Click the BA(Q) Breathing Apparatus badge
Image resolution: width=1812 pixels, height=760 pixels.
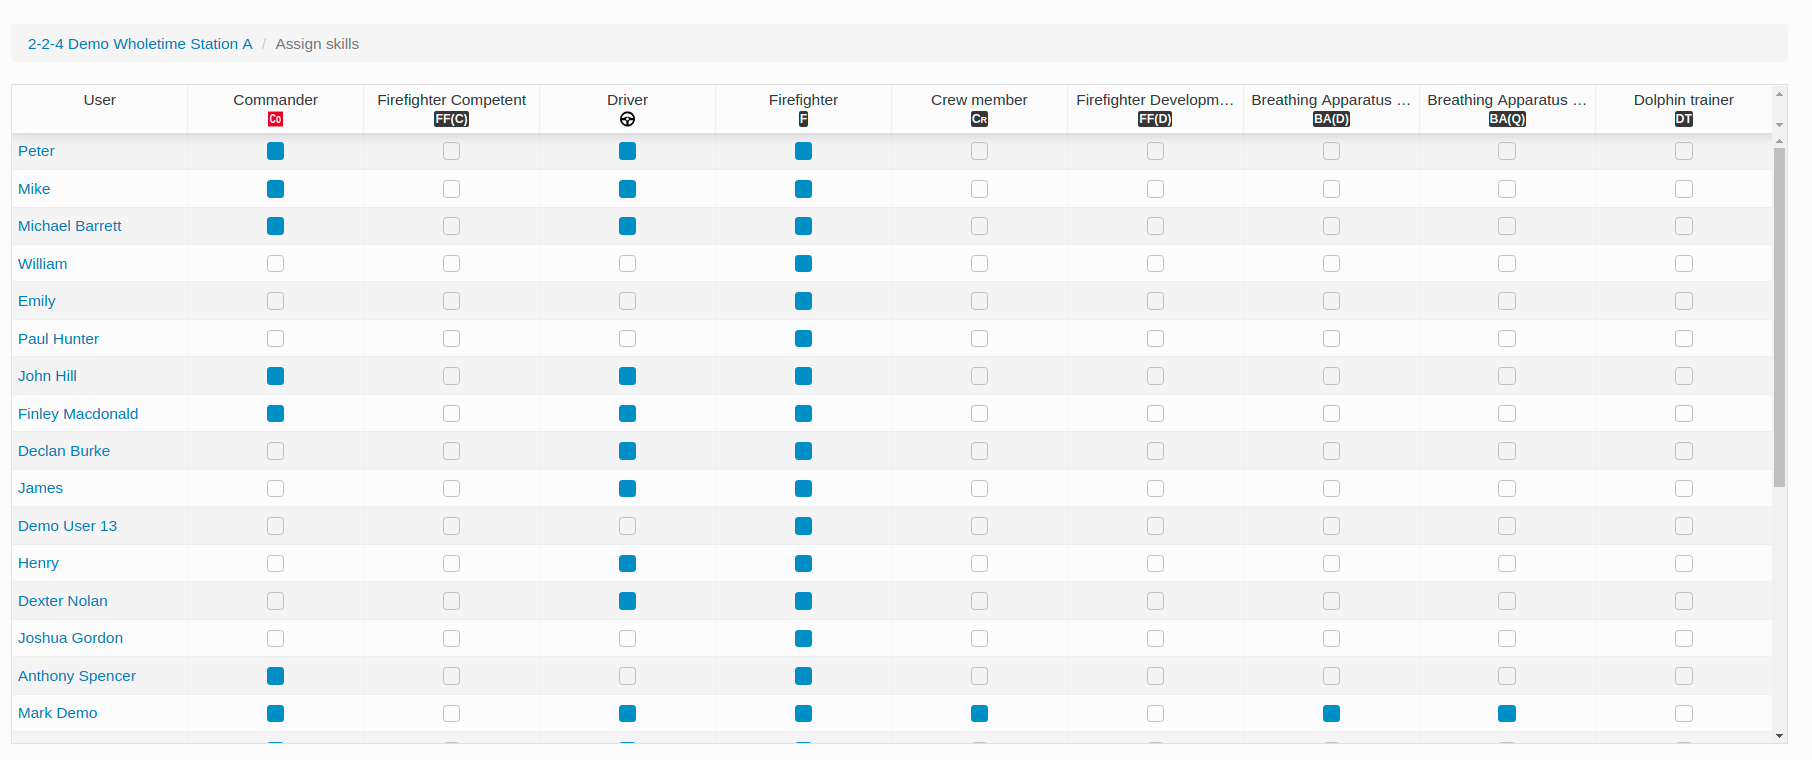tap(1507, 119)
